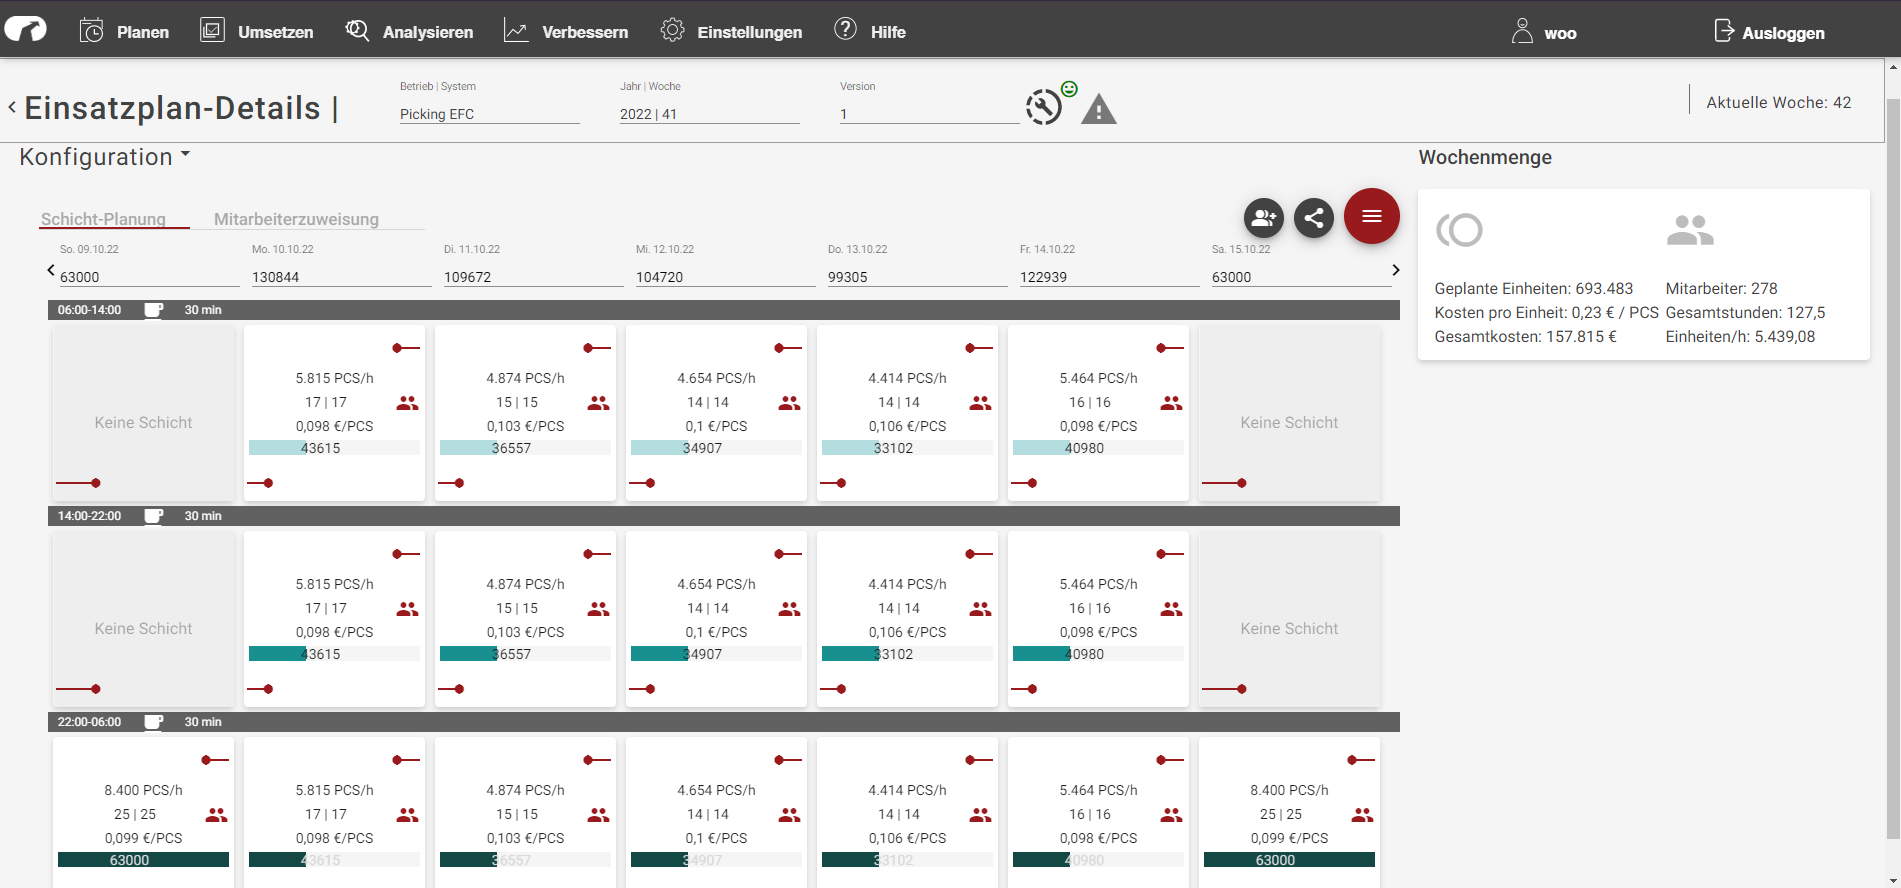Click top slider handle in Monday 06:00 card
This screenshot has height=888, width=1901.
[398, 348]
